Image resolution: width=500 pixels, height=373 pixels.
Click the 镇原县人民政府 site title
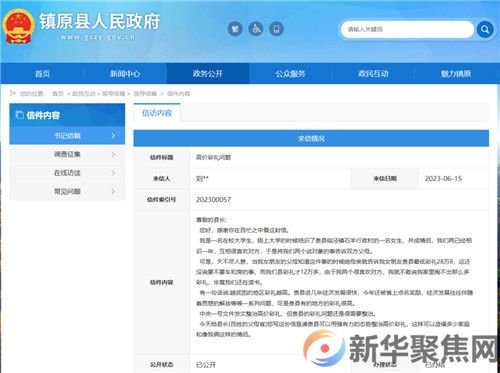pos(99,21)
